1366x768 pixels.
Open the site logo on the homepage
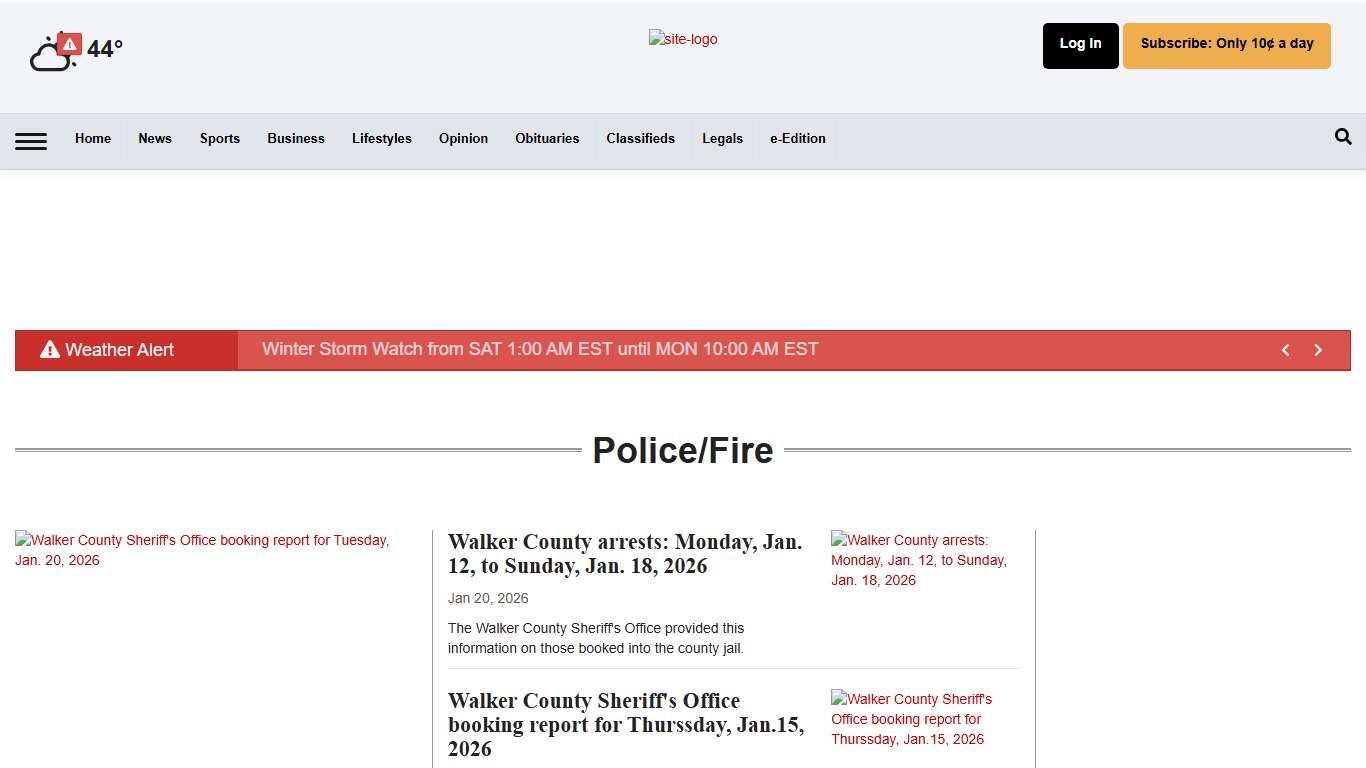pos(683,39)
